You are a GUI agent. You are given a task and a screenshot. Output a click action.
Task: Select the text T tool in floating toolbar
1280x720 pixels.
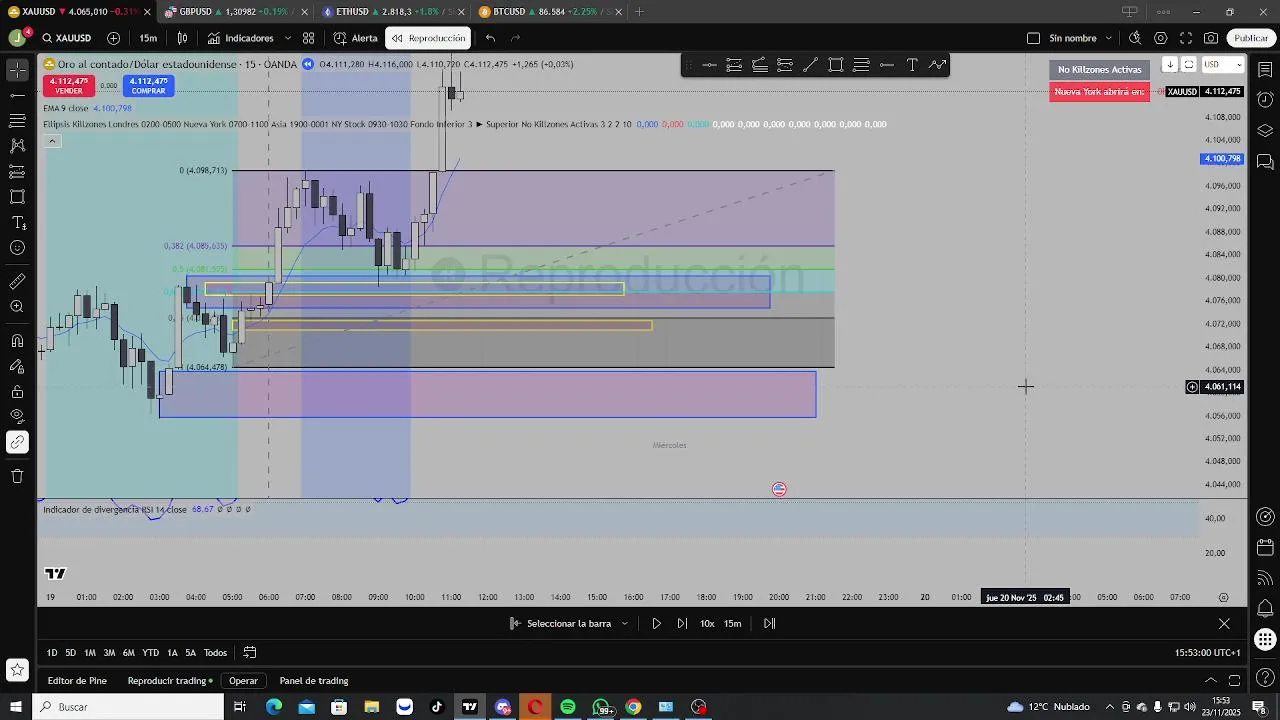912,65
